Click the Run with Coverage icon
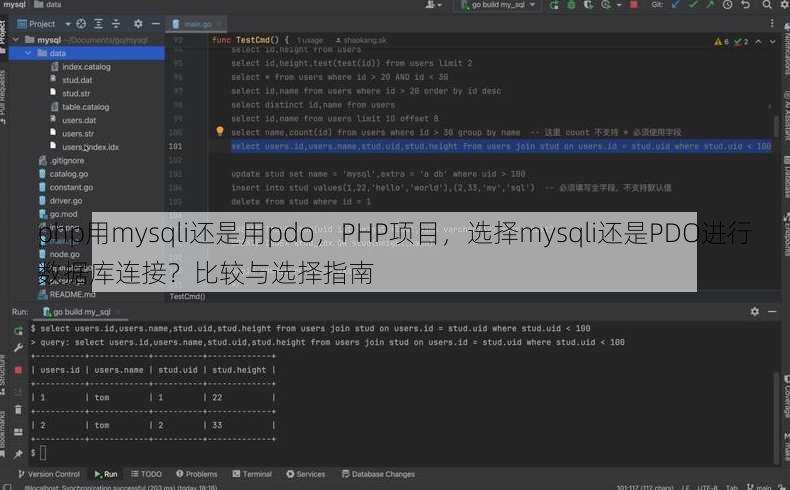The width and height of the screenshot is (790, 490). 588,5
